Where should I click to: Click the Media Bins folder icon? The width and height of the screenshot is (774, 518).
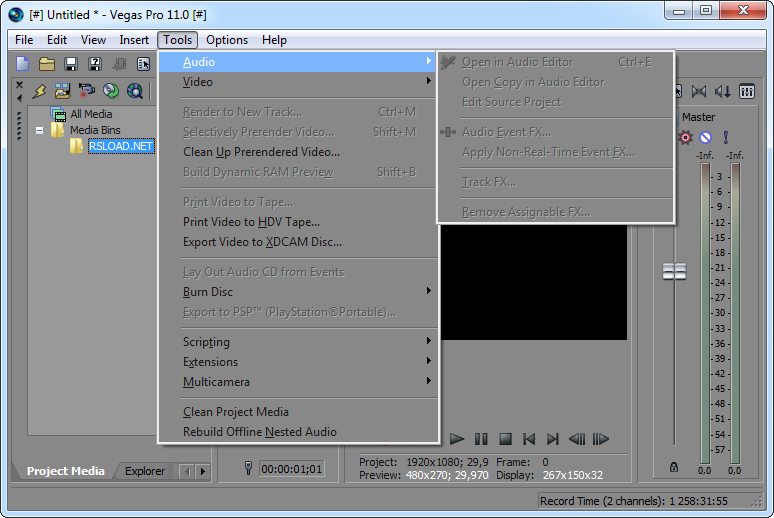pyautogui.click(x=58, y=130)
